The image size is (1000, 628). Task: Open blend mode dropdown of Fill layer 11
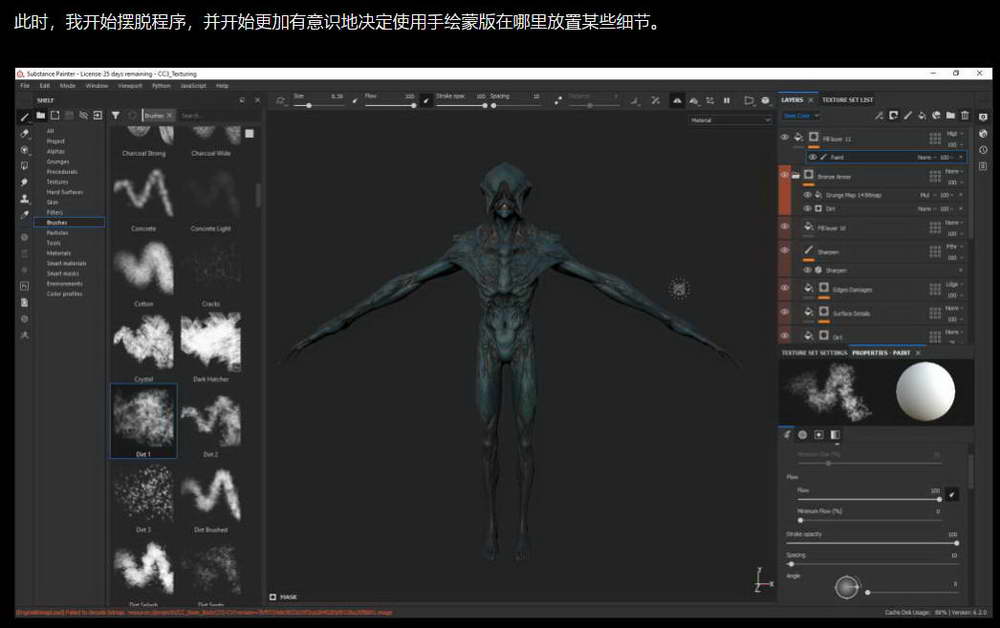click(954, 134)
